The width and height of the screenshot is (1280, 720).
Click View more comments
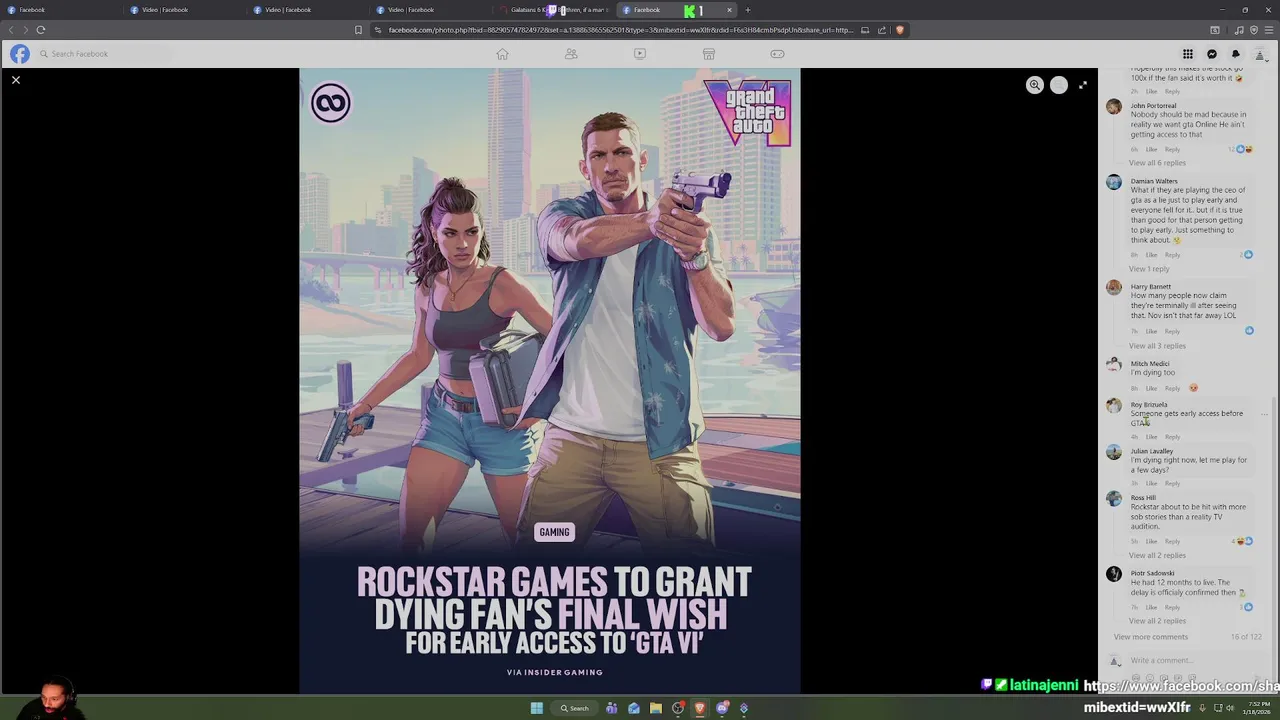point(1151,637)
